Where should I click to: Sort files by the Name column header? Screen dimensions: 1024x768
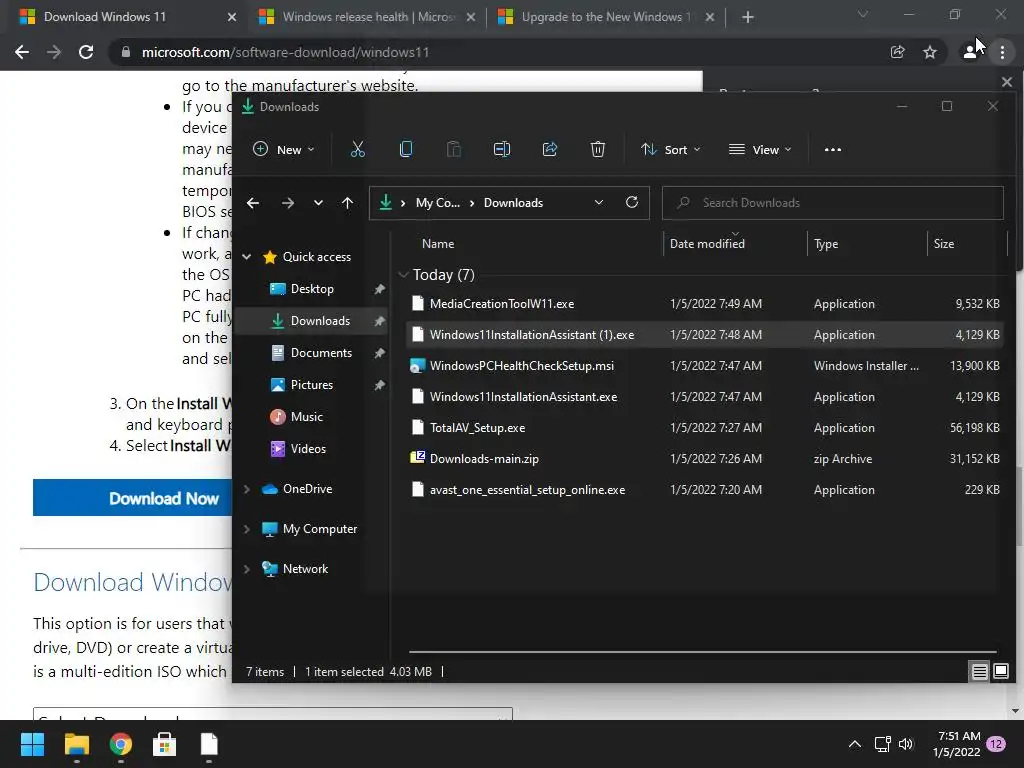tap(438, 244)
